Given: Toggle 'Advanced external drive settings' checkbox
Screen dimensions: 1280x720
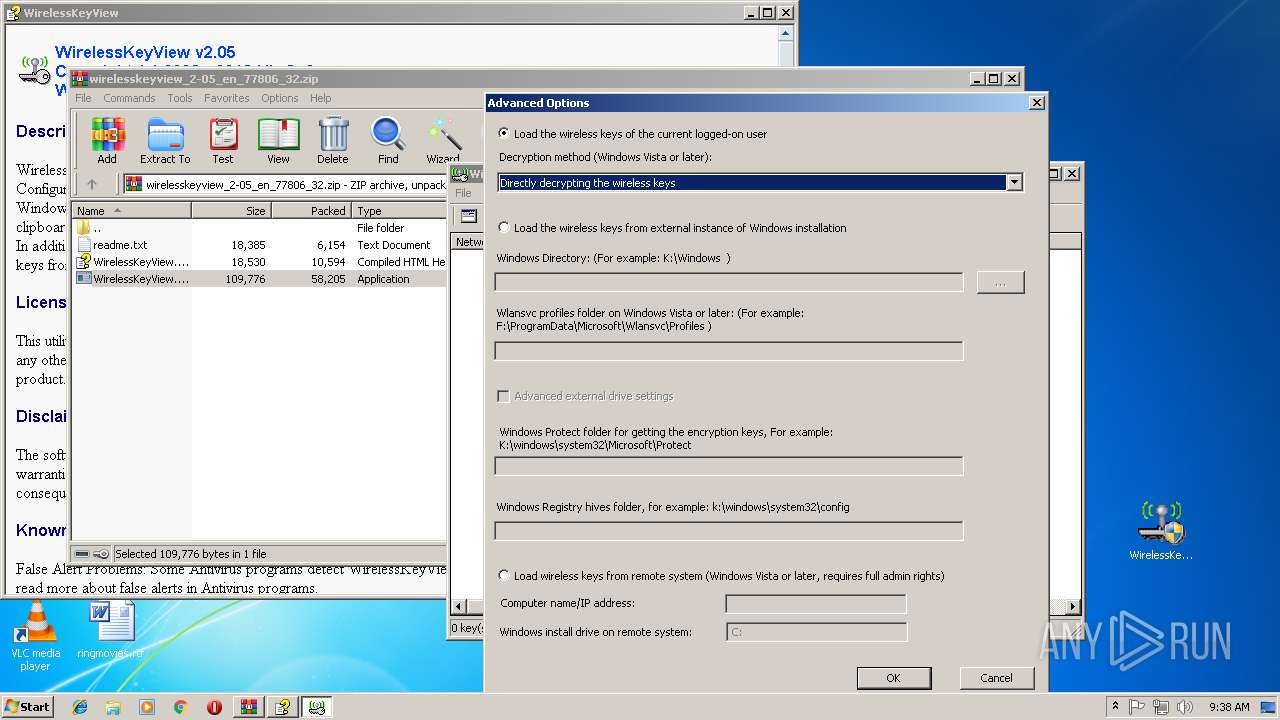Looking at the screenshot, I should (x=503, y=396).
